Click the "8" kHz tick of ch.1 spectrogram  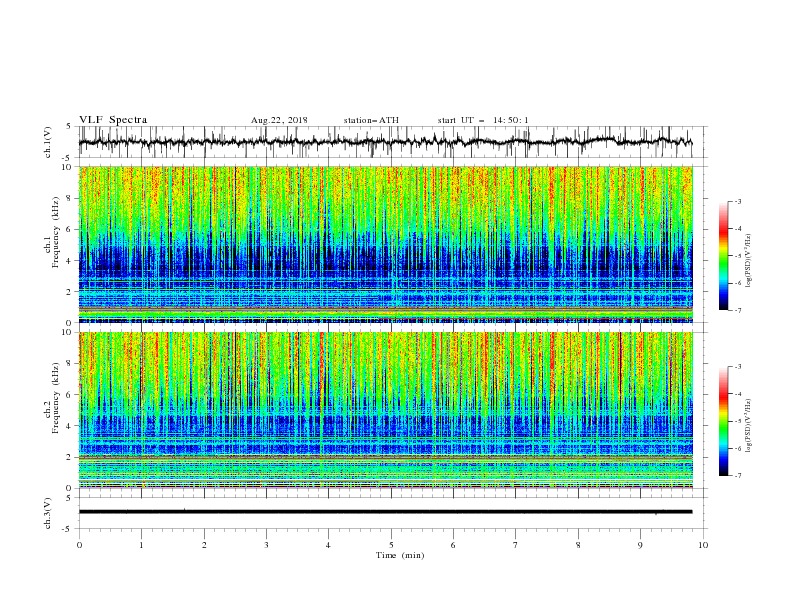tap(71, 198)
